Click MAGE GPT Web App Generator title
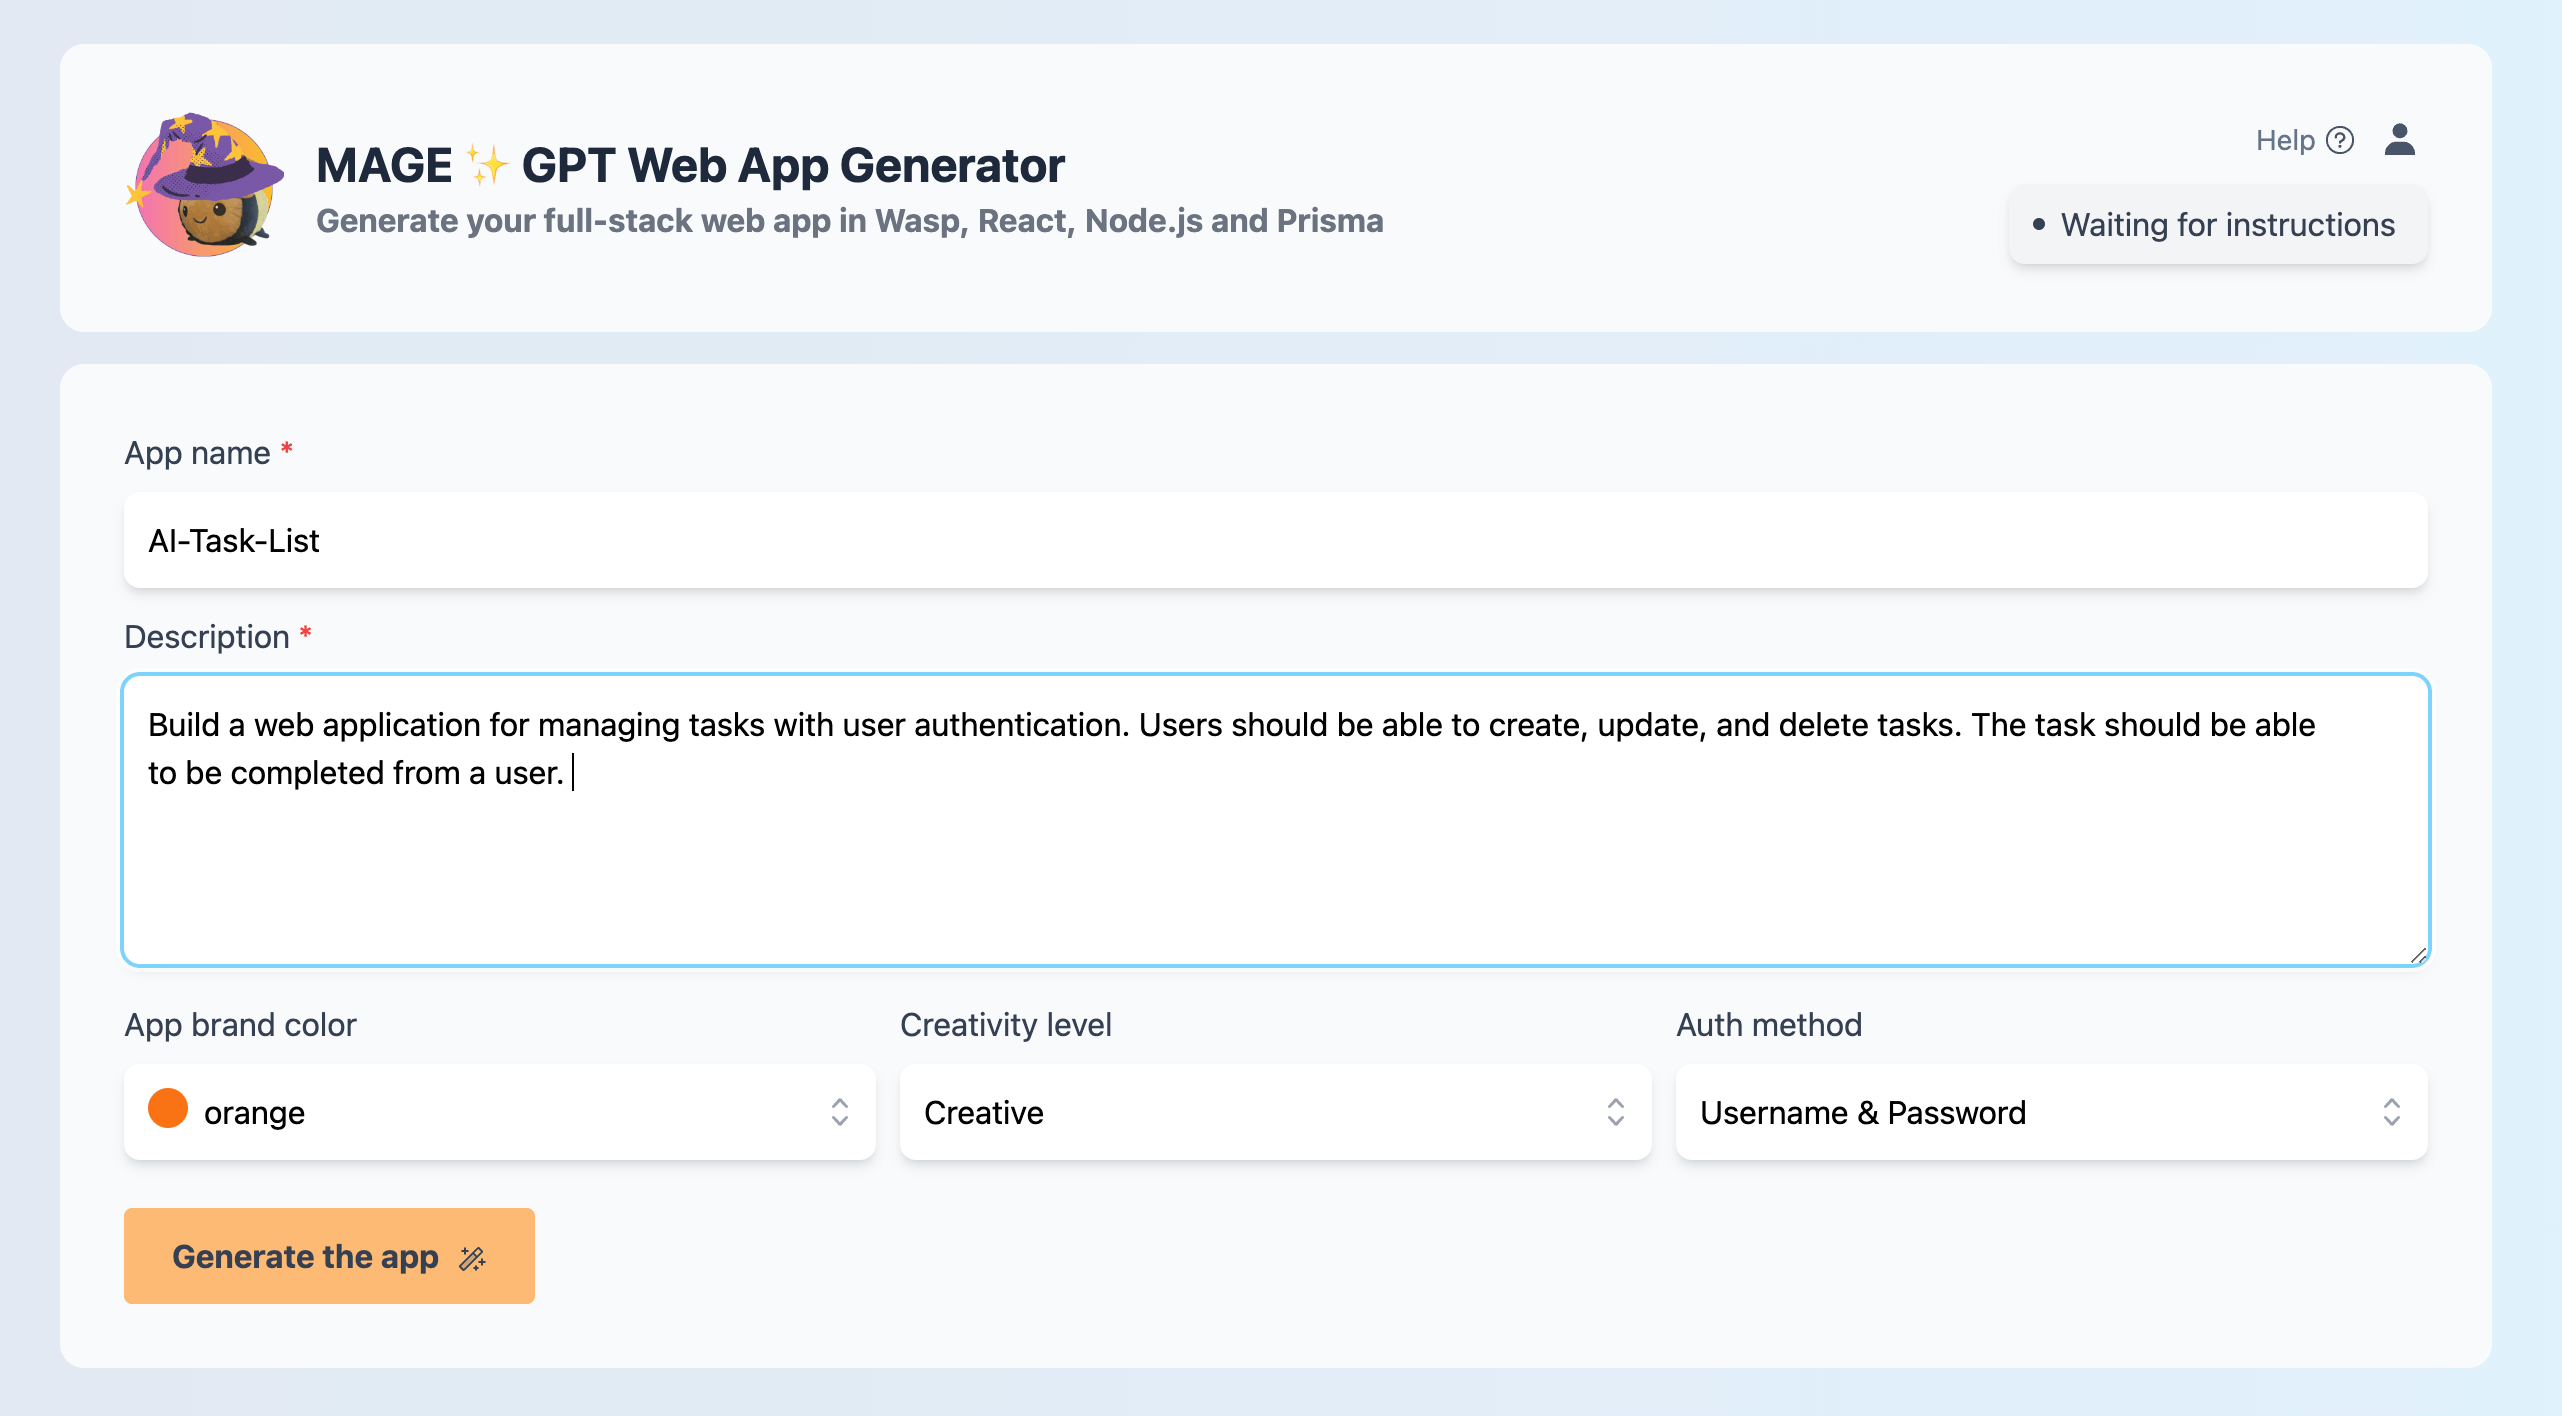The height and width of the screenshot is (1416, 2562). [x=690, y=165]
